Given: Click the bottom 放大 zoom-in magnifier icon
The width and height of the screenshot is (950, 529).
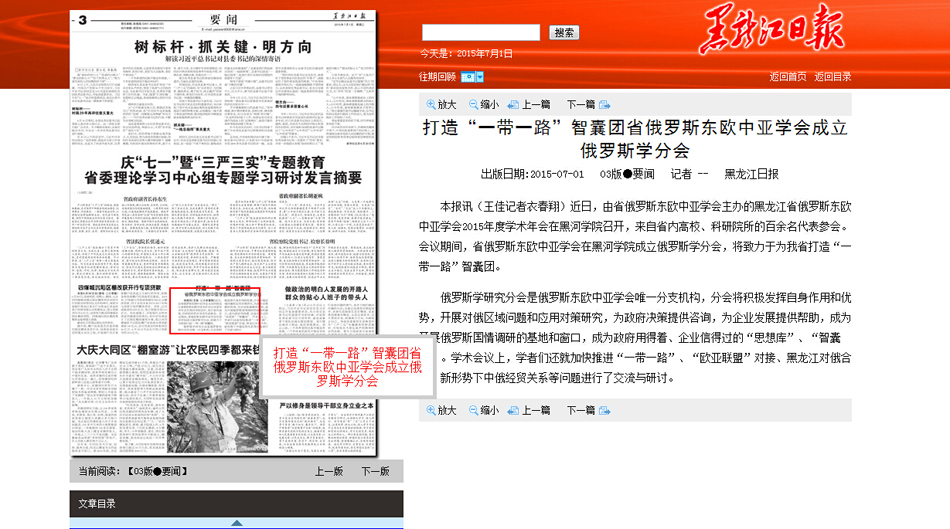Looking at the screenshot, I should point(431,410).
